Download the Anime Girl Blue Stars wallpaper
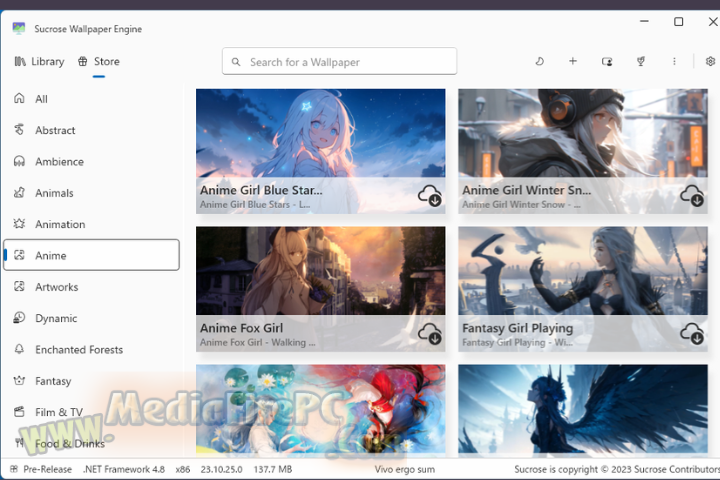Image resolution: width=720 pixels, height=480 pixels. [429, 196]
